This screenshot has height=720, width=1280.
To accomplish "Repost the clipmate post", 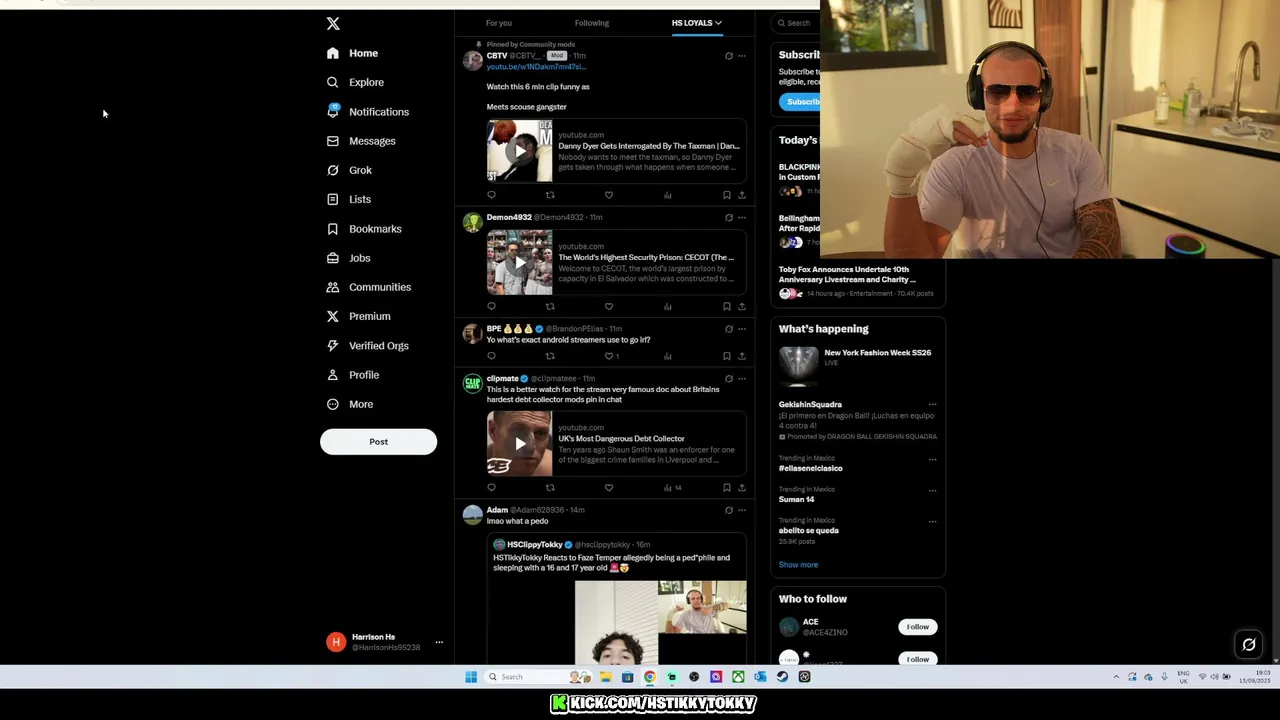I will [x=550, y=488].
